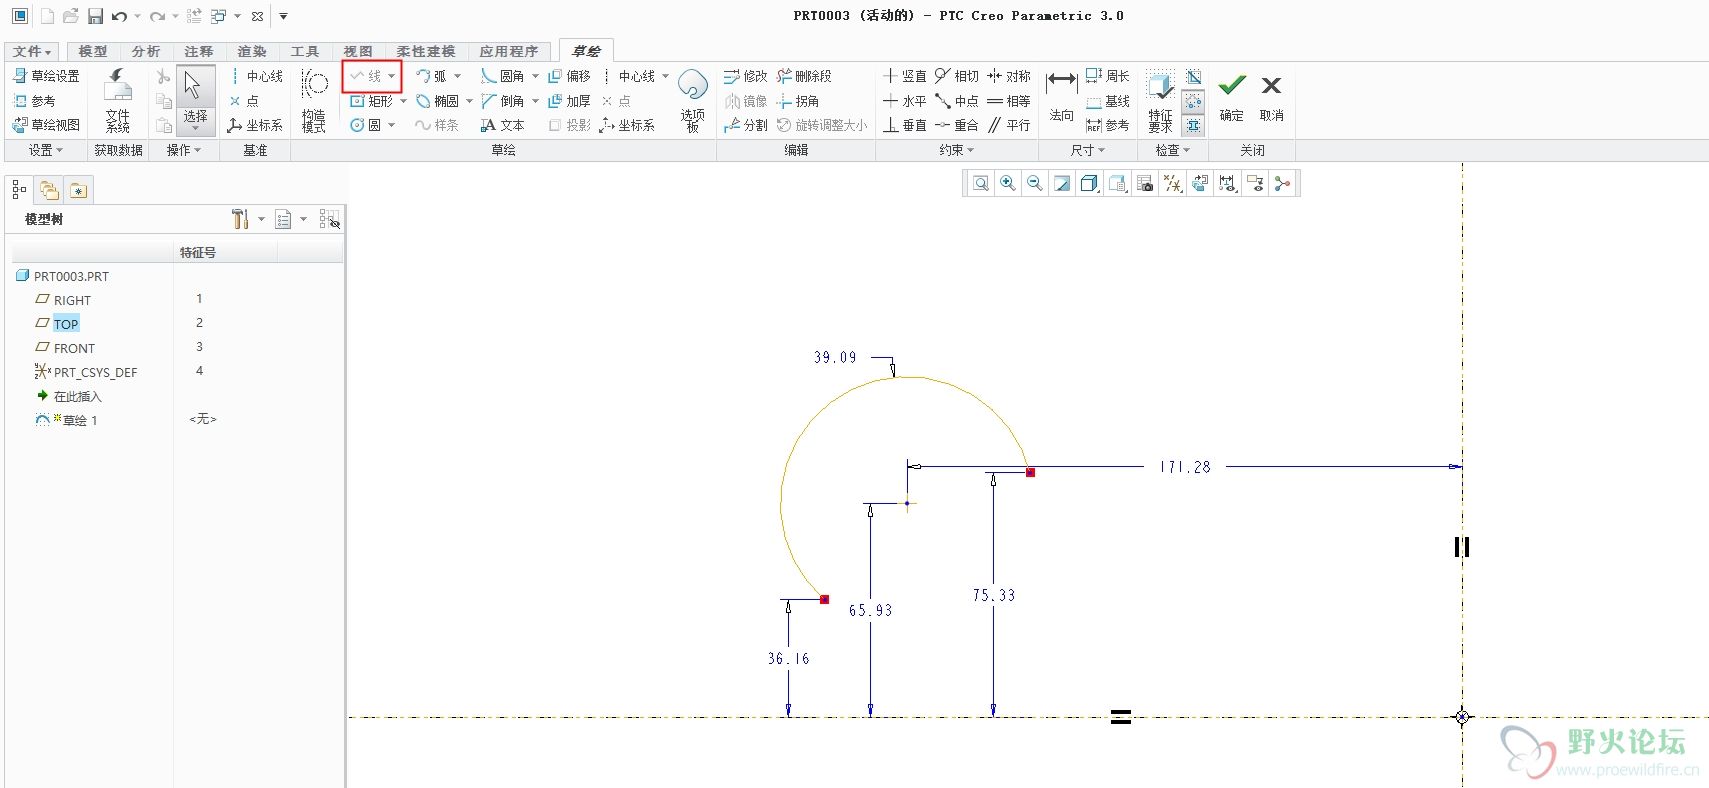The width and height of the screenshot is (1709, 788).
Task: Click the Zoom In magnifier icon
Action: [x=1008, y=183]
